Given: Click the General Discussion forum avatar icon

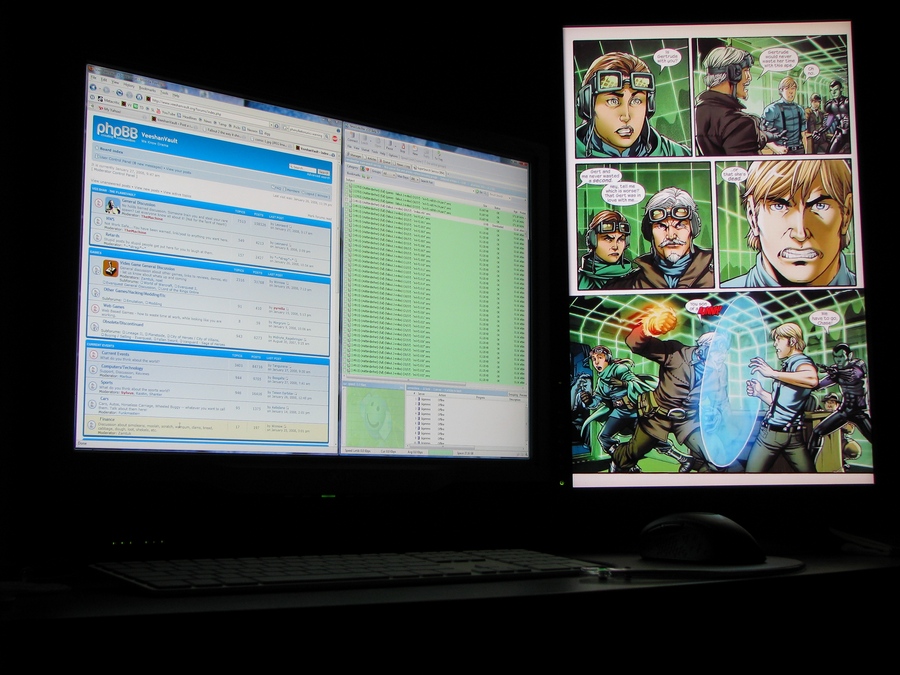Looking at the screenshot, I should pos(113,205).
